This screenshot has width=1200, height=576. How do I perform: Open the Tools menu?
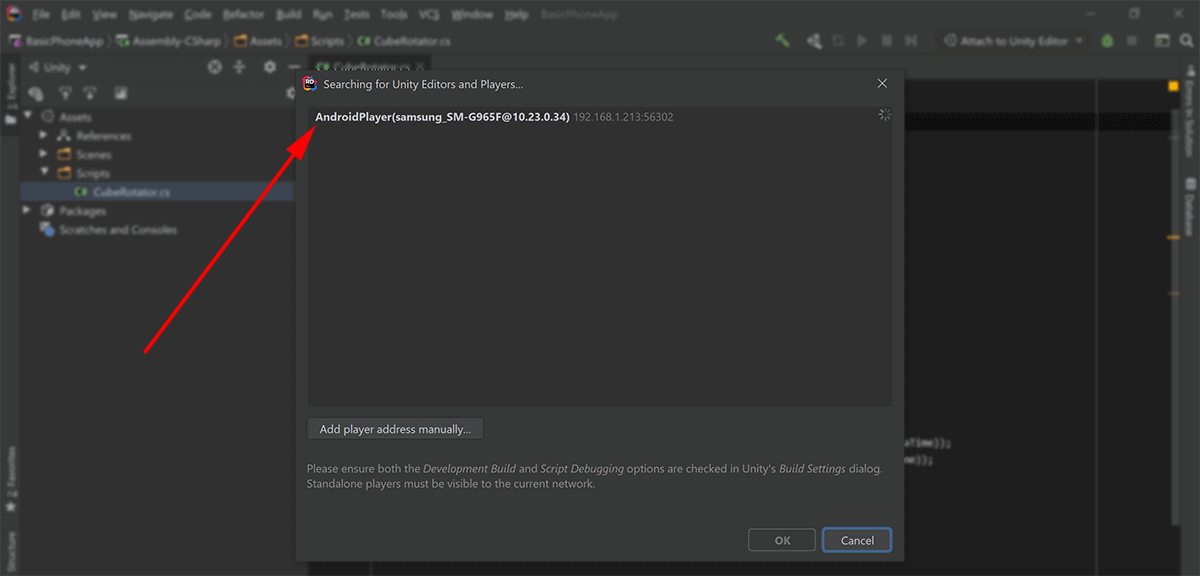click(x=394, y=15)
